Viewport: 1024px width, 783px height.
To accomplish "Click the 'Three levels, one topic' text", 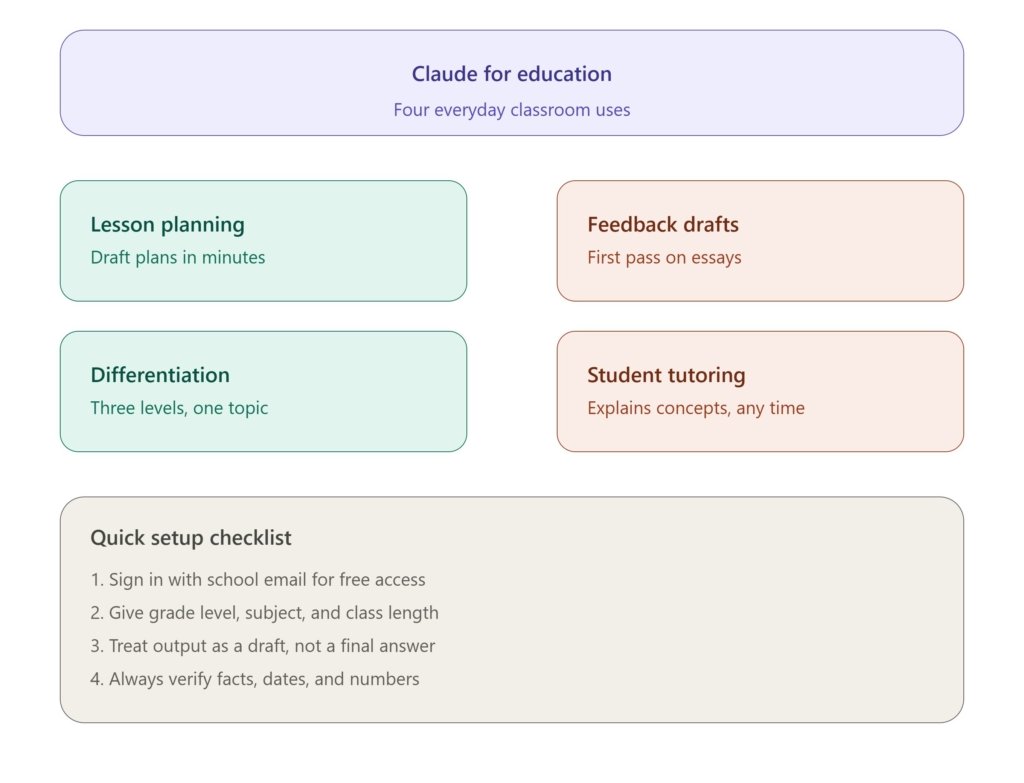I will tap(179, 408).
